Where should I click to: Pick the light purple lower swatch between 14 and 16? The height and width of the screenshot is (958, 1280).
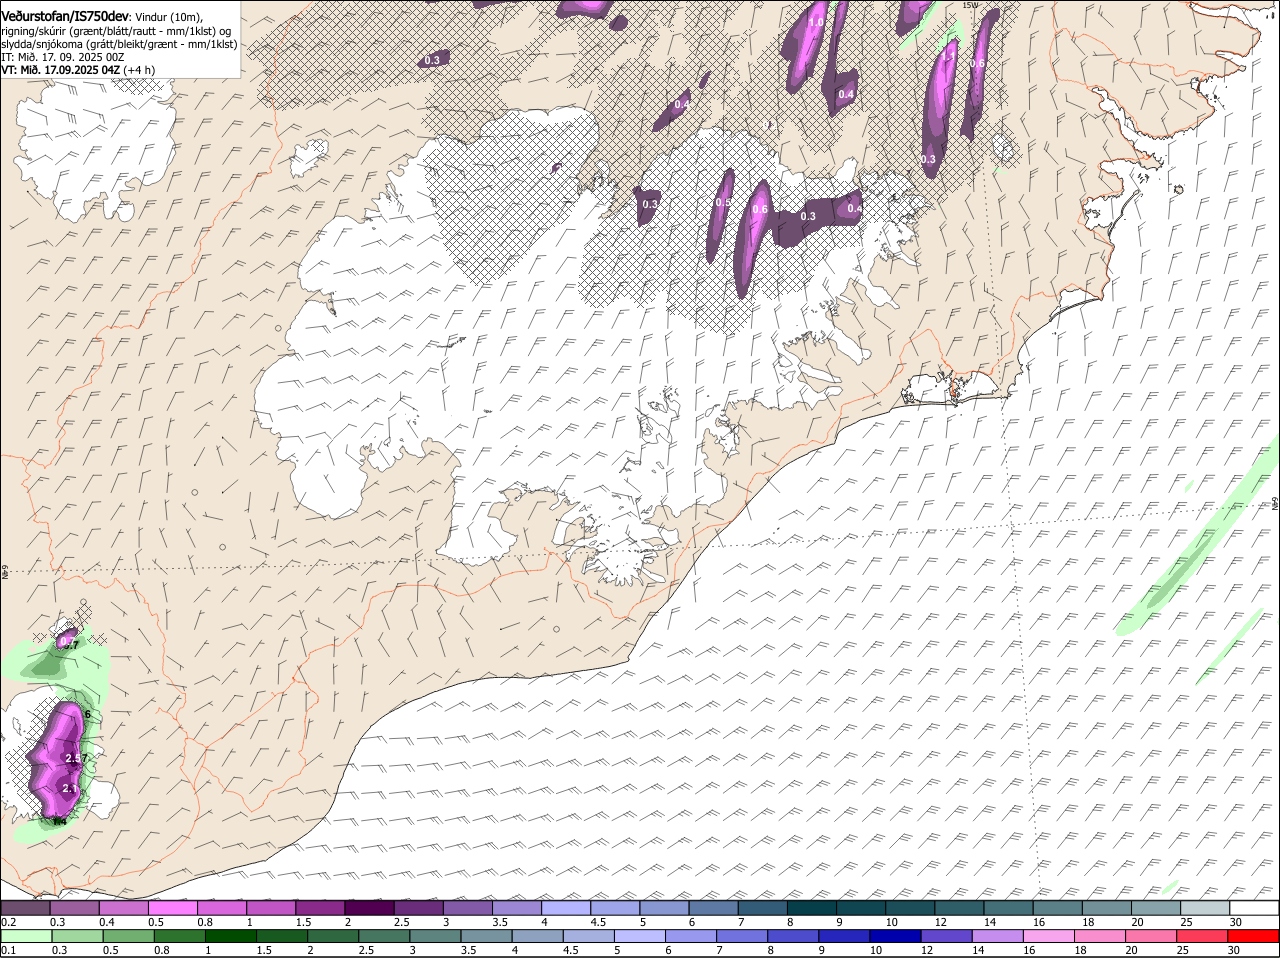pyautogui.click(x=997, y=936)
